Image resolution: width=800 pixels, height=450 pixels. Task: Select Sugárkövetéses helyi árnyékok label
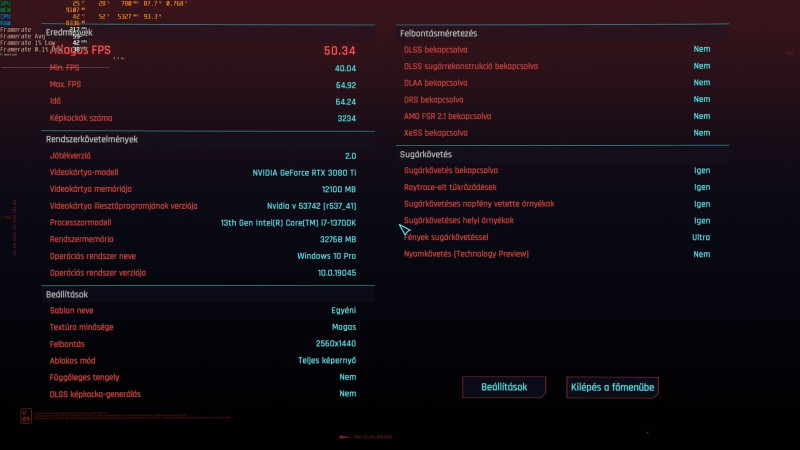click(x=458, y=220)
